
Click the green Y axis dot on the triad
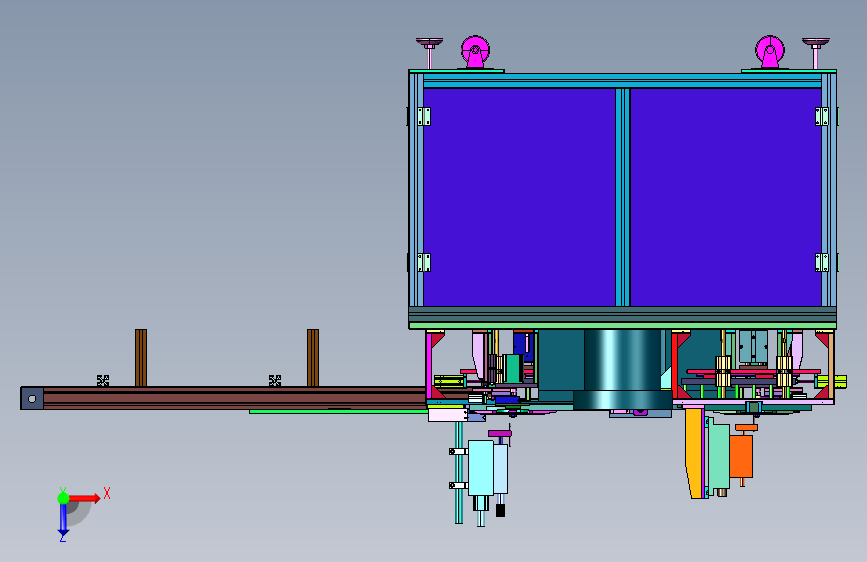point(63,498)
